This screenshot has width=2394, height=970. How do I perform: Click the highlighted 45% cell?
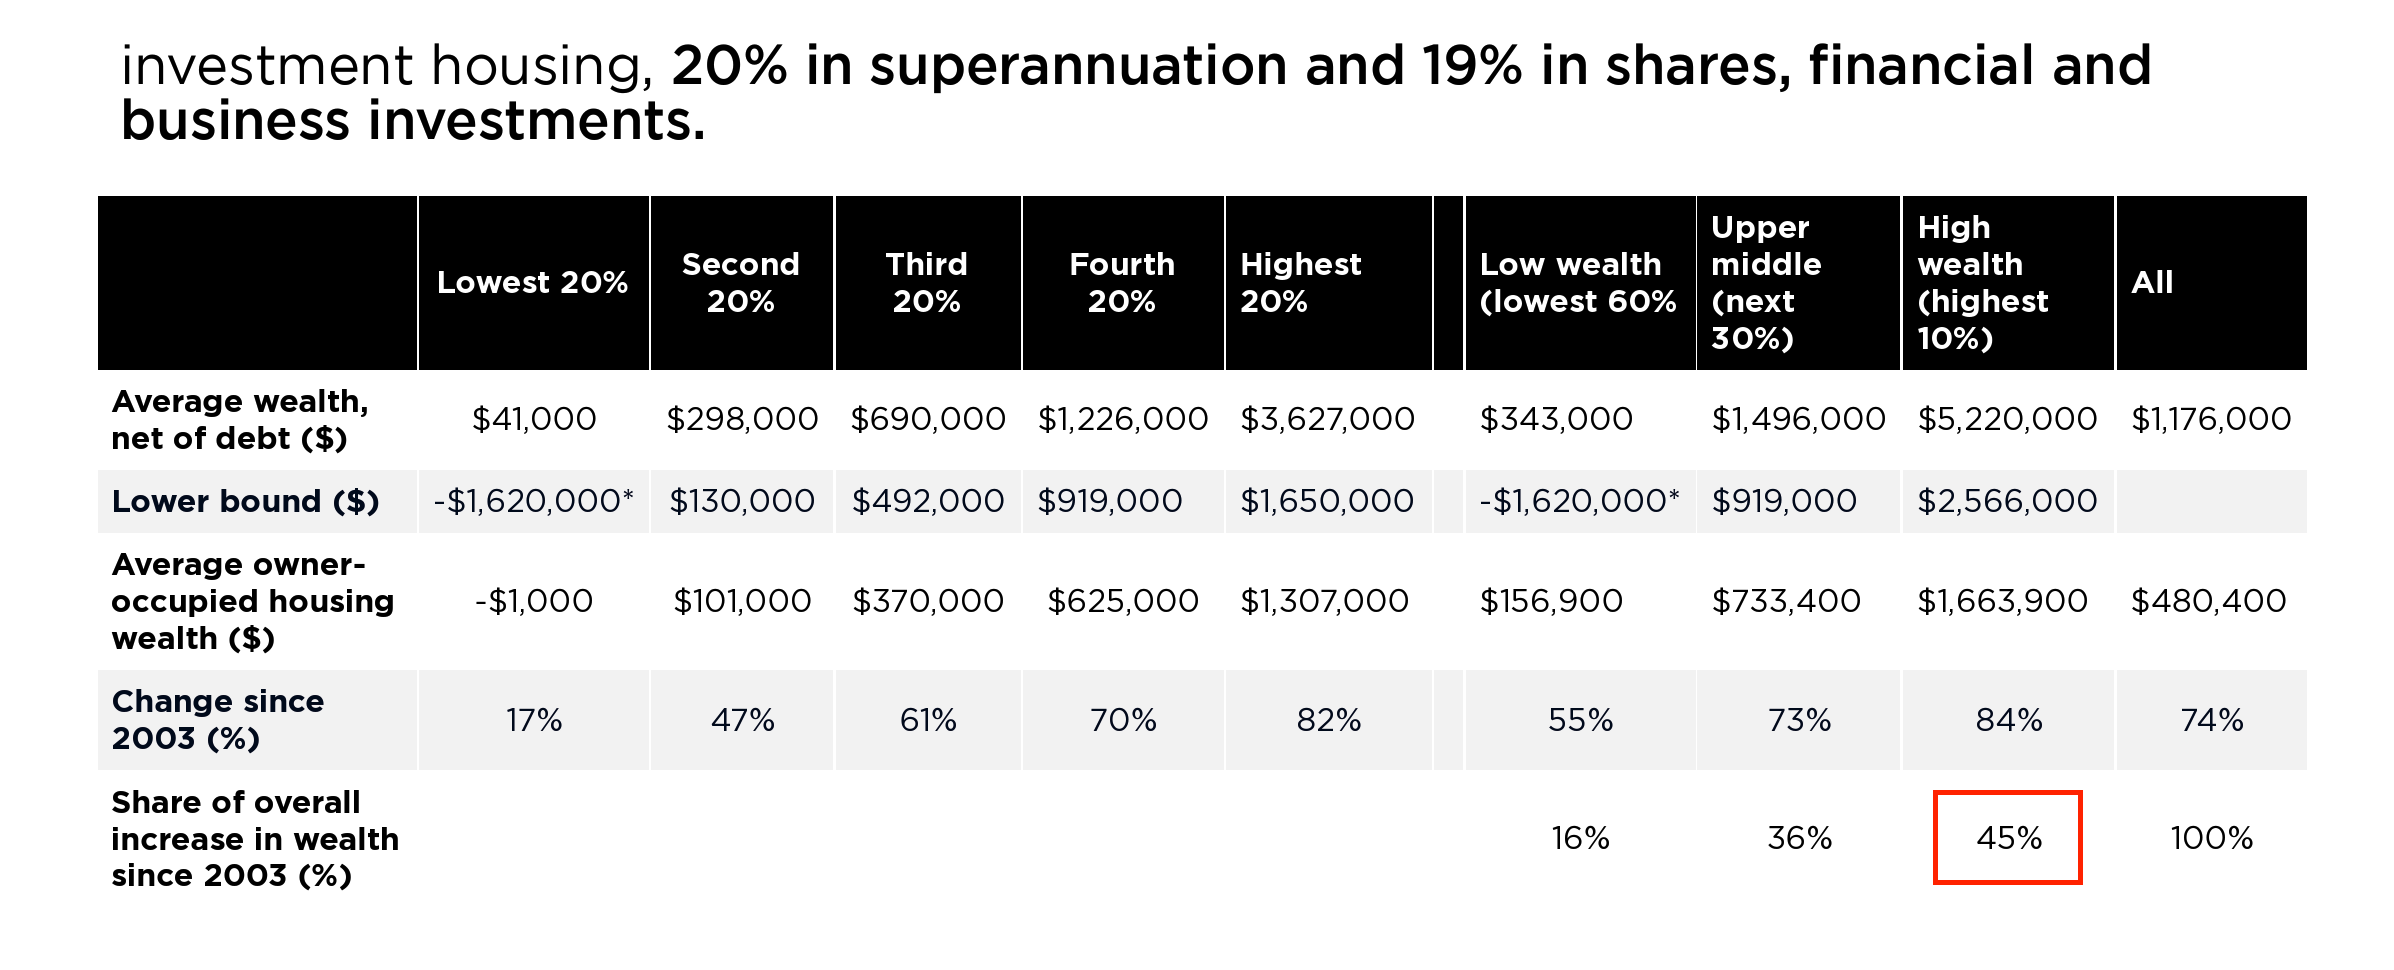point(2007,838)
